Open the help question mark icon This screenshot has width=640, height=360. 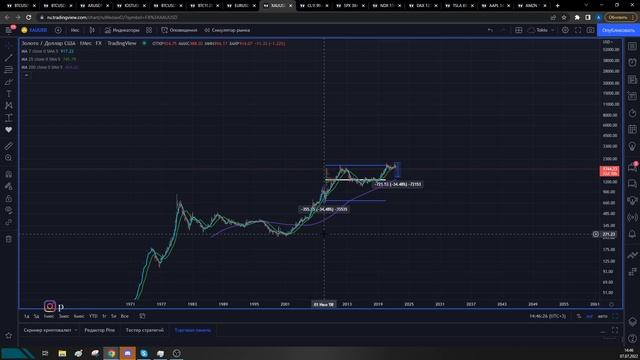(632, 338)
